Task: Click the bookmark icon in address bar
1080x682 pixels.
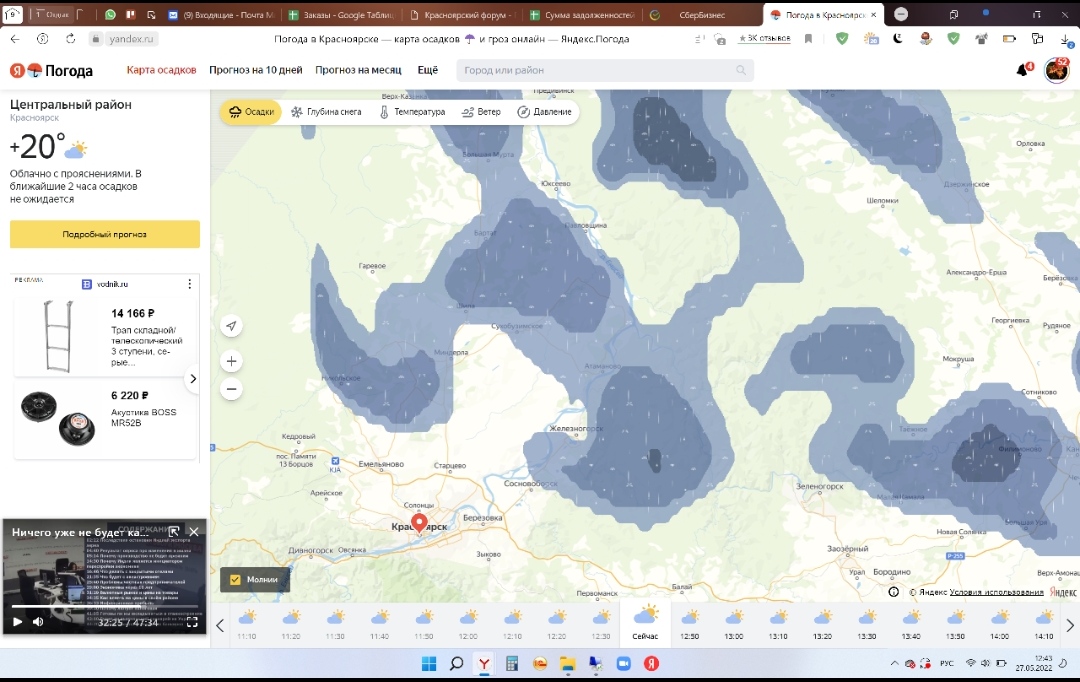Action: coord(809,39)
